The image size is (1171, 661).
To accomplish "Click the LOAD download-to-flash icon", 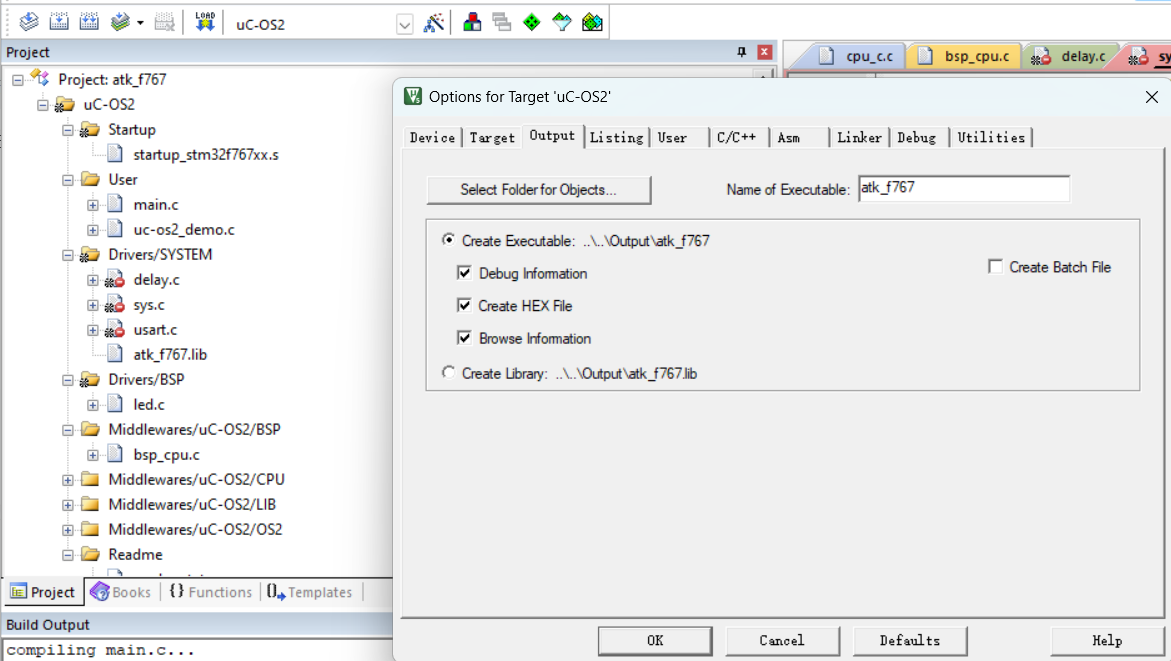I will [x=205, y=22].
